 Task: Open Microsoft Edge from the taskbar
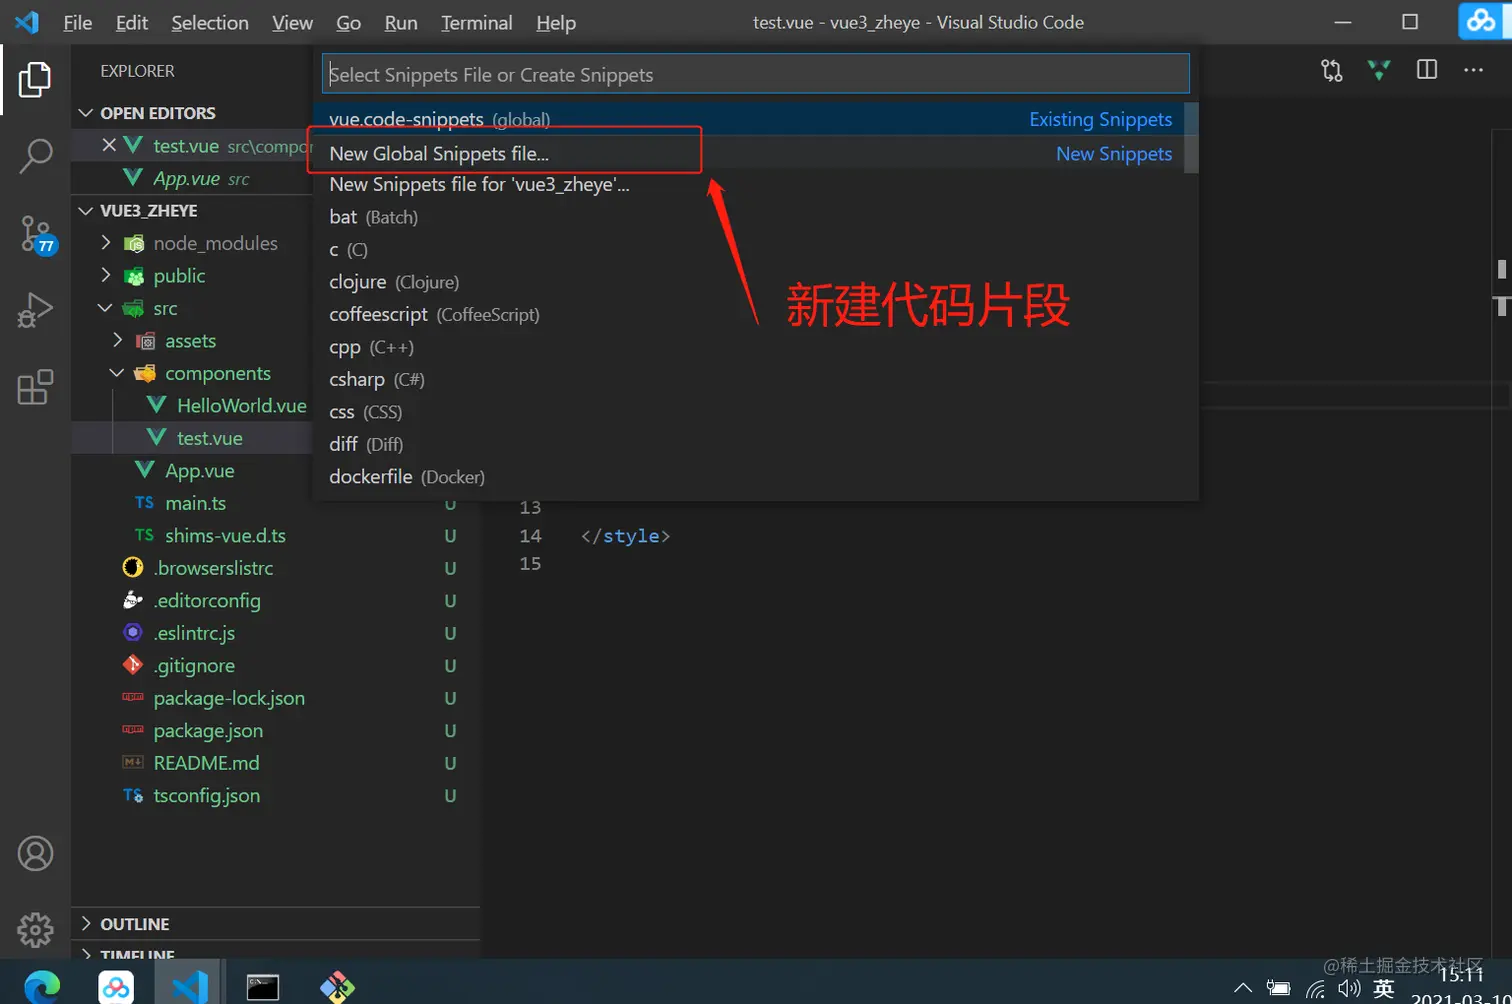[x=42, y=988]
